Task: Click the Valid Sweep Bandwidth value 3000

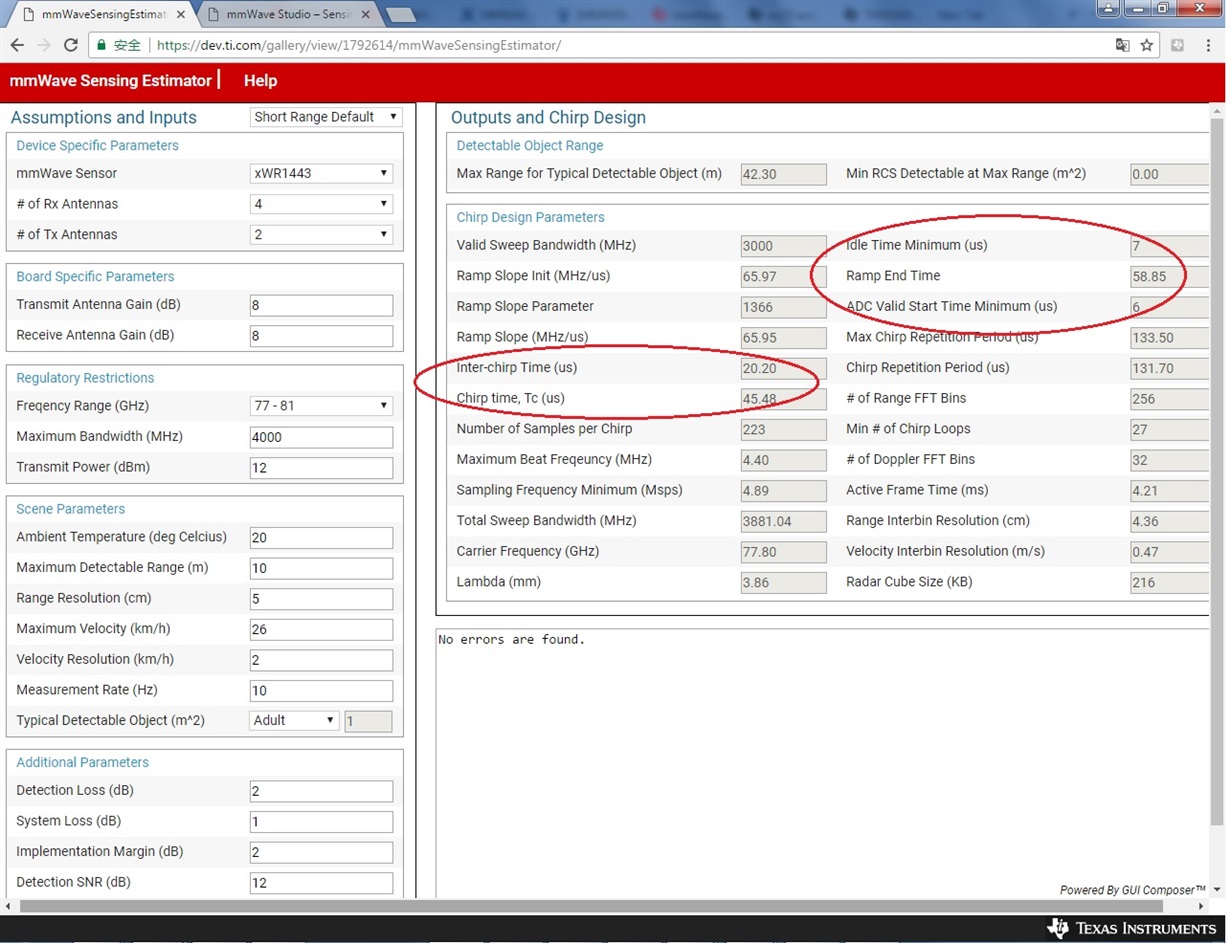Action: (784, 246)
